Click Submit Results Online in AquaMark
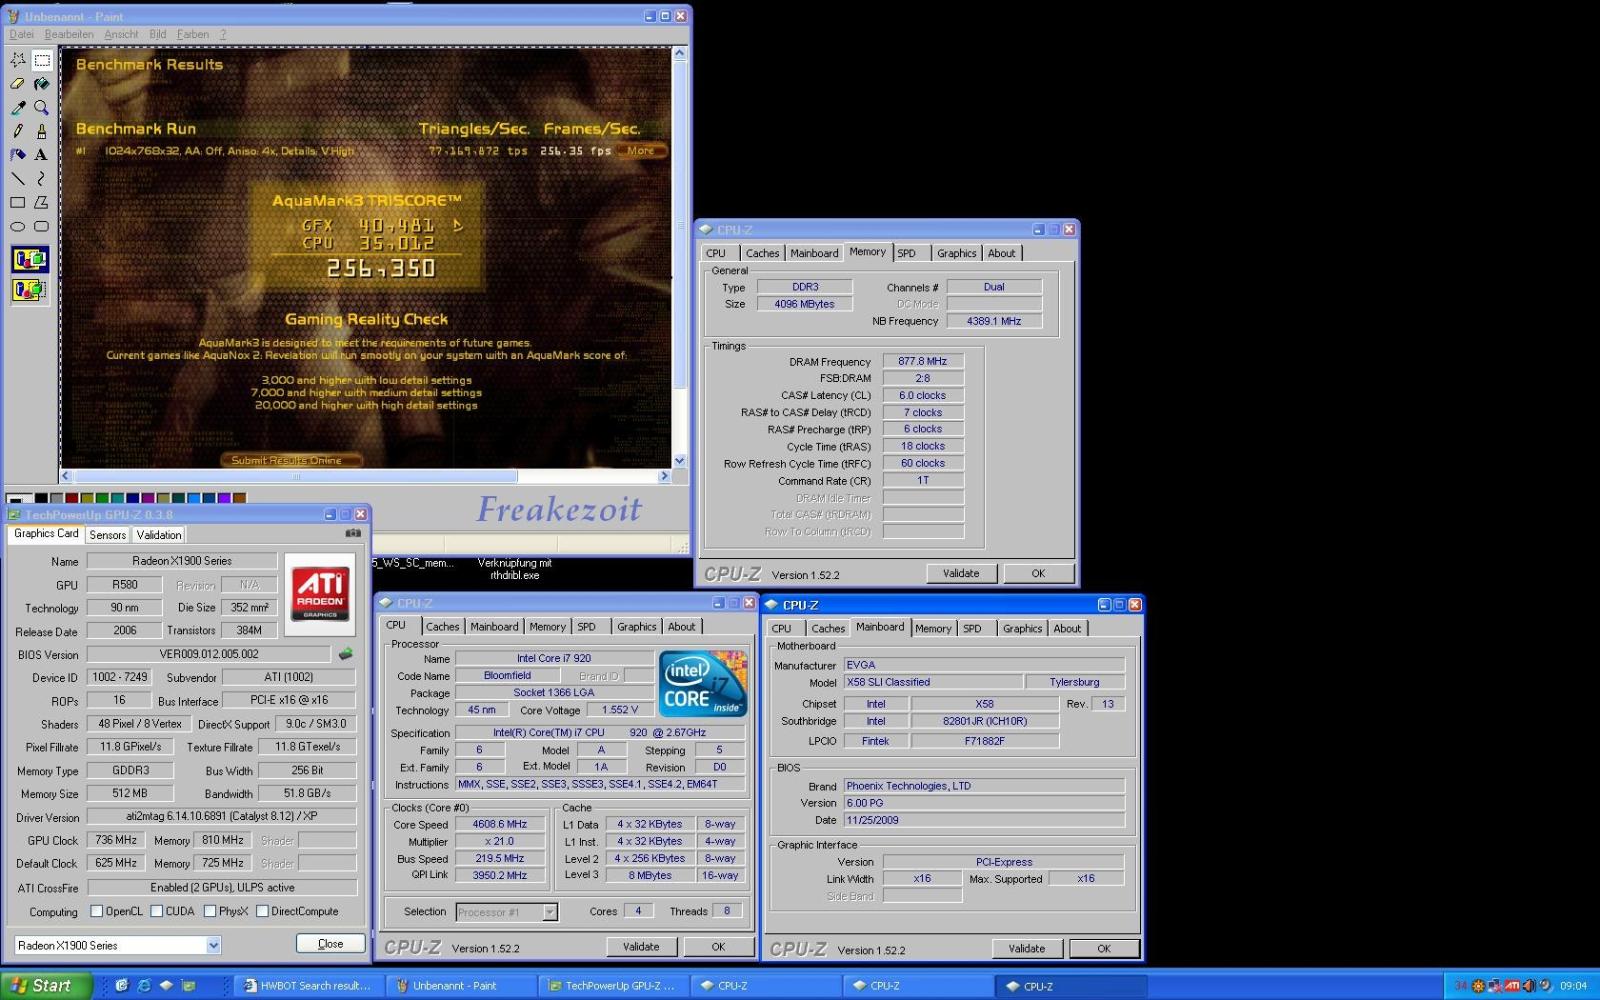The height and width of the screenshot is (1000, 1600). pyautogui.click(x=291, y=460)
